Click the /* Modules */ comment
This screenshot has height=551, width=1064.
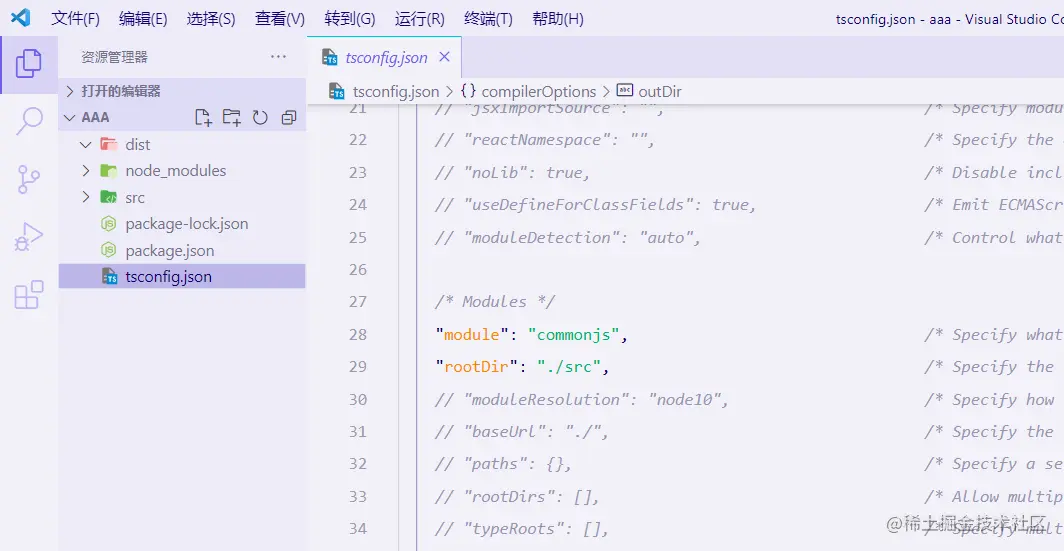pyautogui.click(x=495, y=301)
